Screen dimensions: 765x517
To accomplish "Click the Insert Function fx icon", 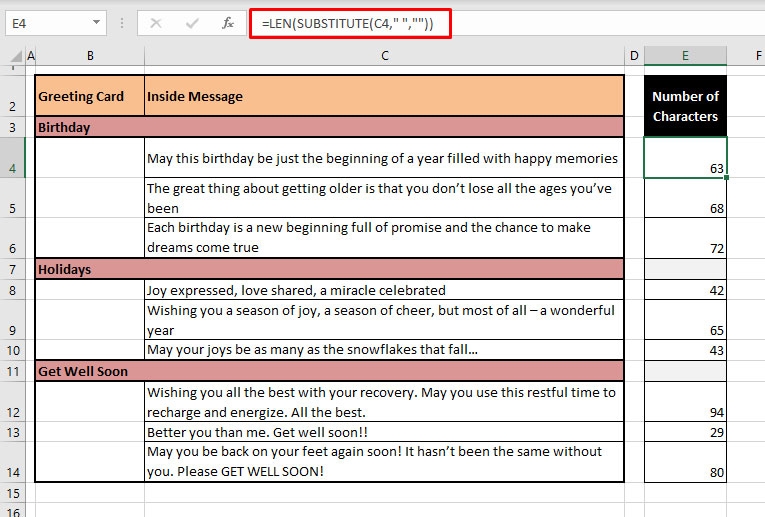I will tap(228, 23).
